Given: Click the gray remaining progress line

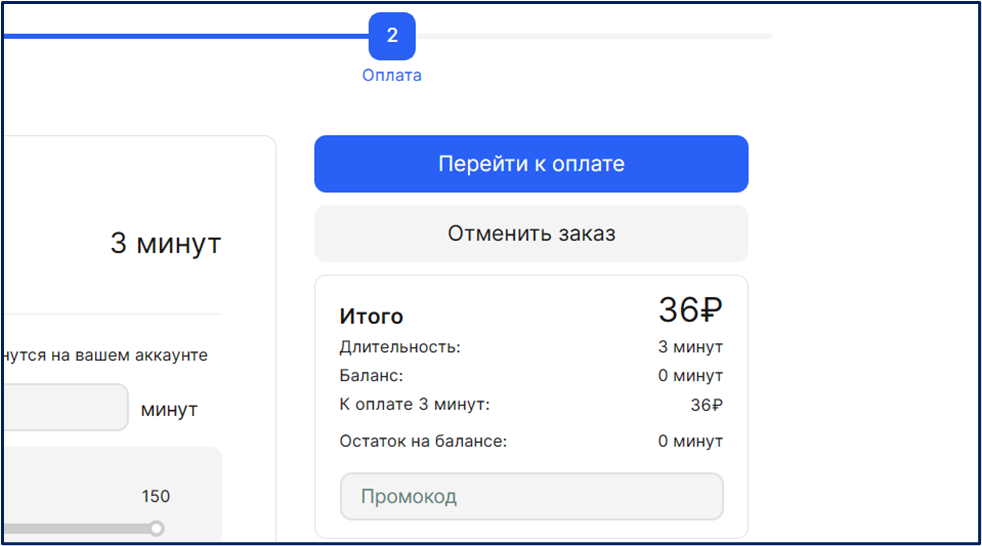Looking at the screenshot, I should tap(594, 36).
